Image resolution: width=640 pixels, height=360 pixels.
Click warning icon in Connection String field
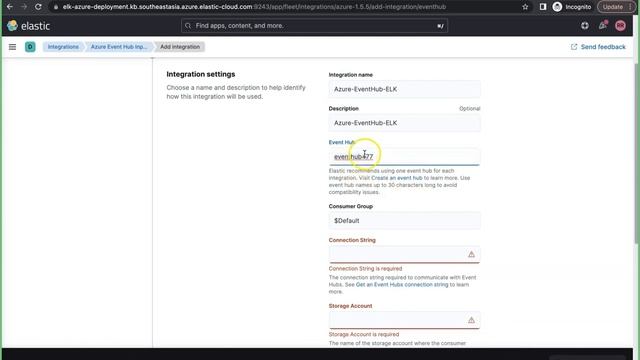[x=471, y=254]
